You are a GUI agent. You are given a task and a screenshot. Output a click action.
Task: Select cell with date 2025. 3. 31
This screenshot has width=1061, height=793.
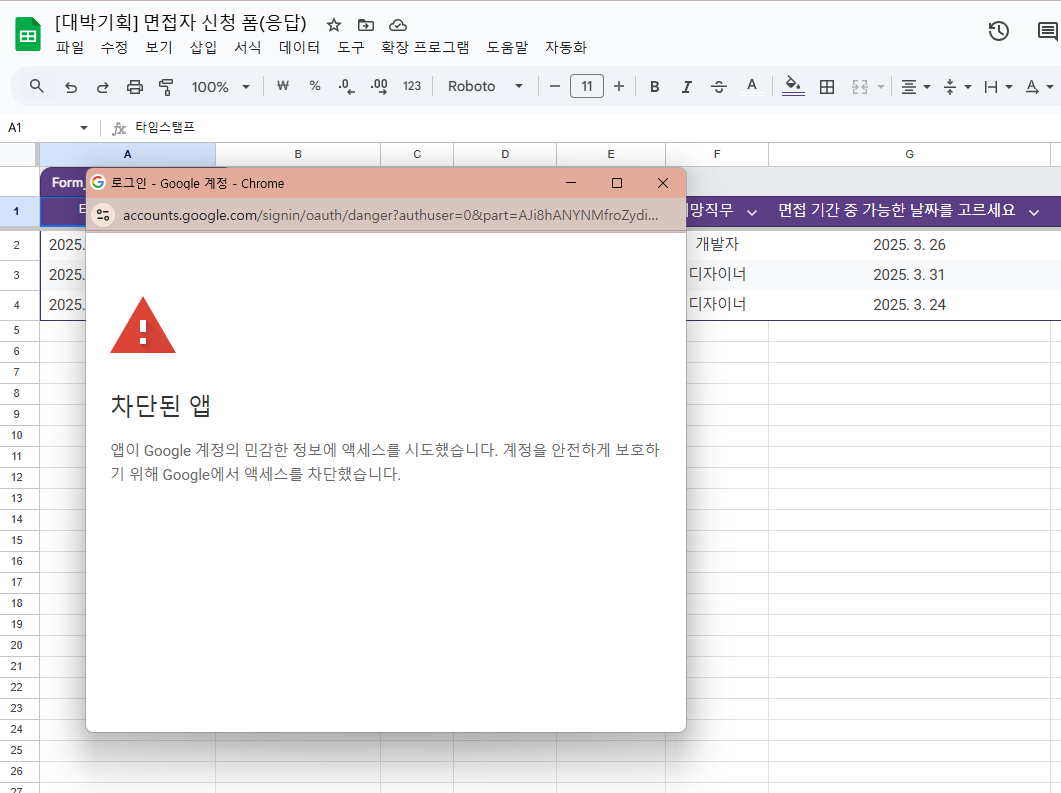point(909,275)
